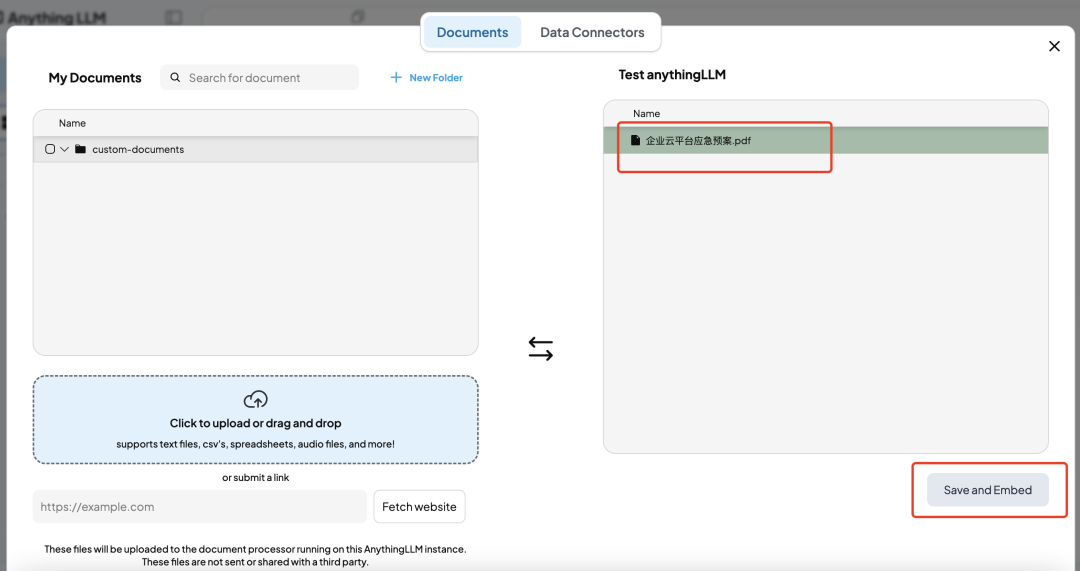Screen dimensions: 1080x571
Task: Click the custom-documents folder icon
Action: tap(81, 149)
